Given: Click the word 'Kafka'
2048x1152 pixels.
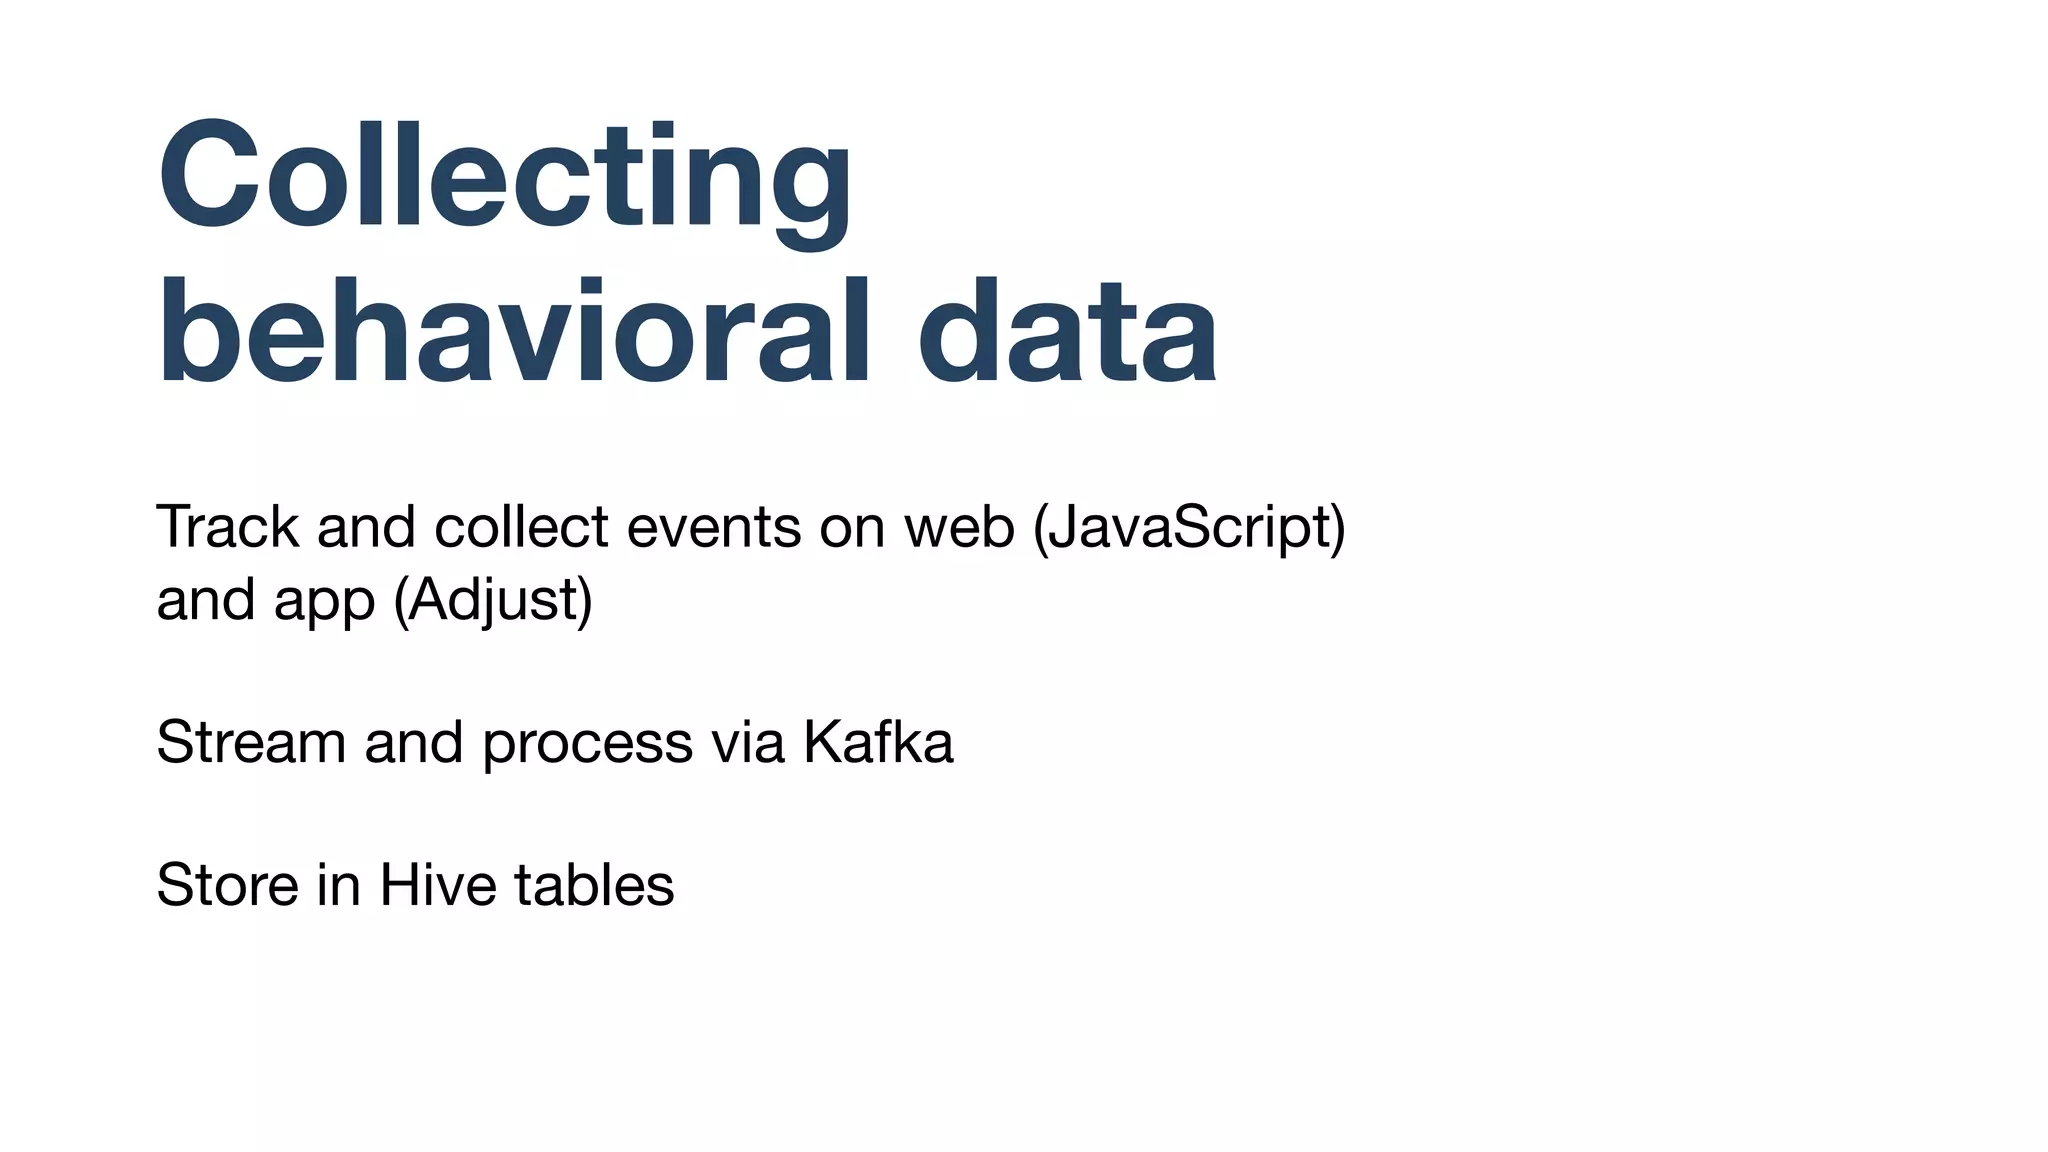Looking at the screenshot, I should [878, 743].
